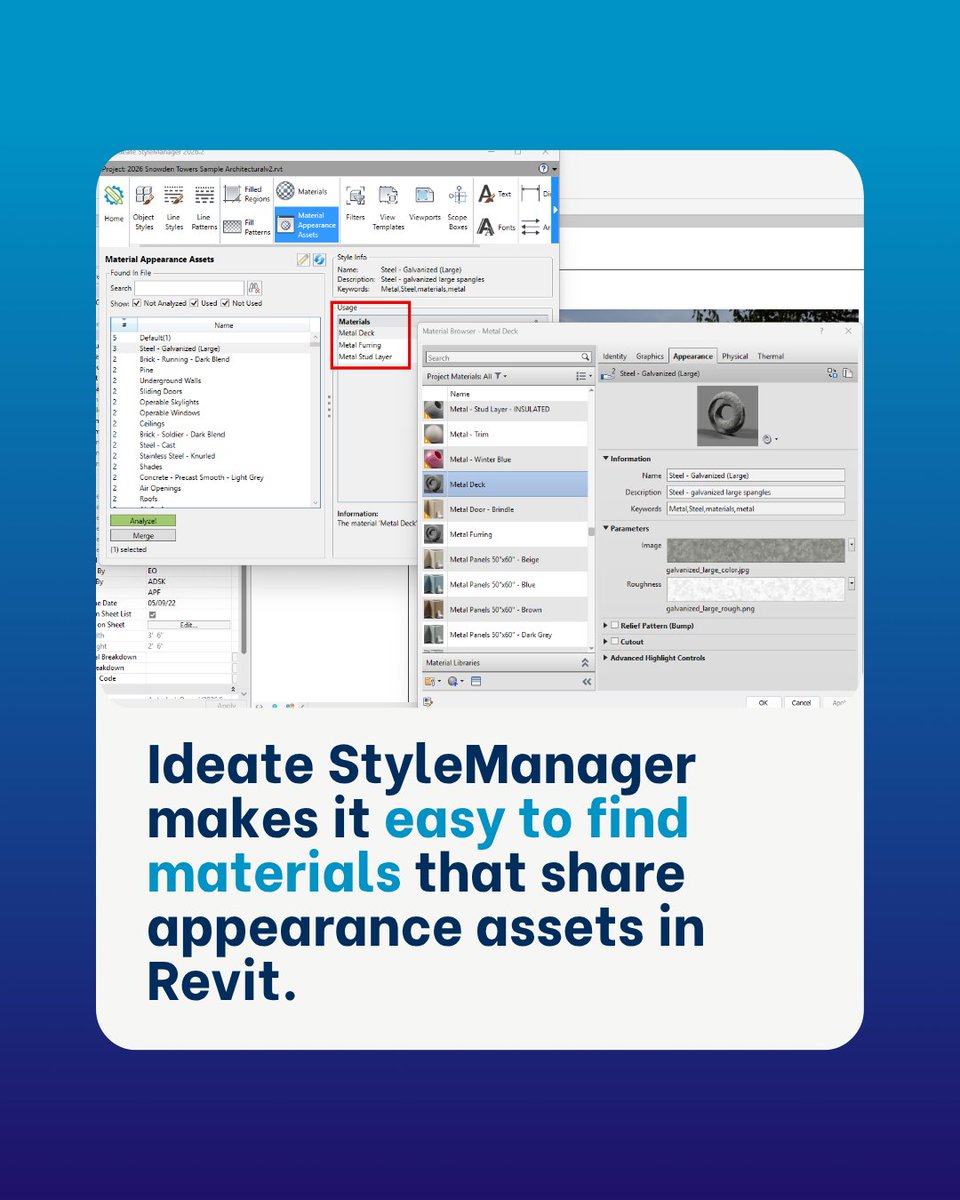
Task: Switch to the Thermal tab
Action: coord(771,356)
